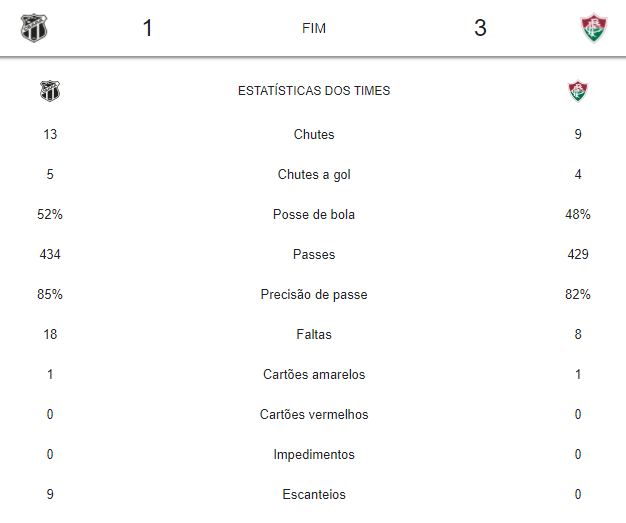The height and width of the screenshot is (523, 626).
Task: Select the Cartões amarelos label
Action: coord(314,375)
